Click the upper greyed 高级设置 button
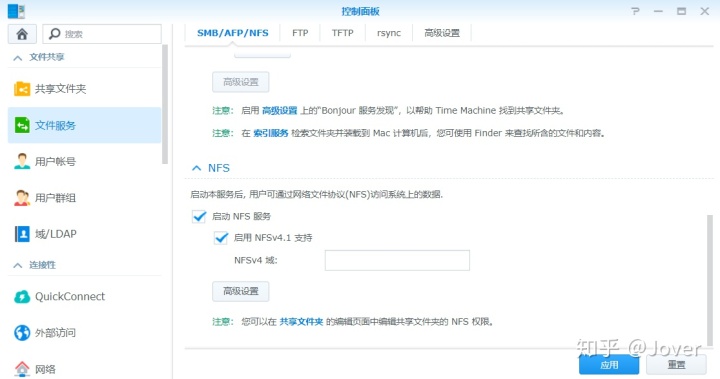 [x=241, y=82]
